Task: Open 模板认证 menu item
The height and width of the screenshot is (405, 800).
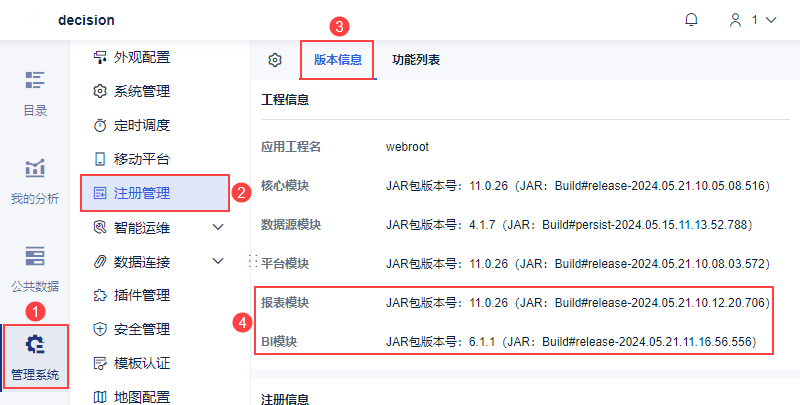Action: [141, 363]
